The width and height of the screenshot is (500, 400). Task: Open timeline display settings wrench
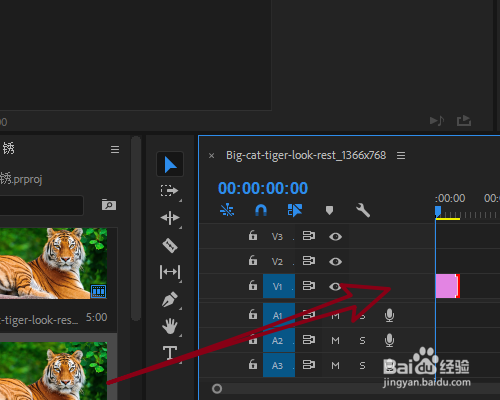[363, 210]
